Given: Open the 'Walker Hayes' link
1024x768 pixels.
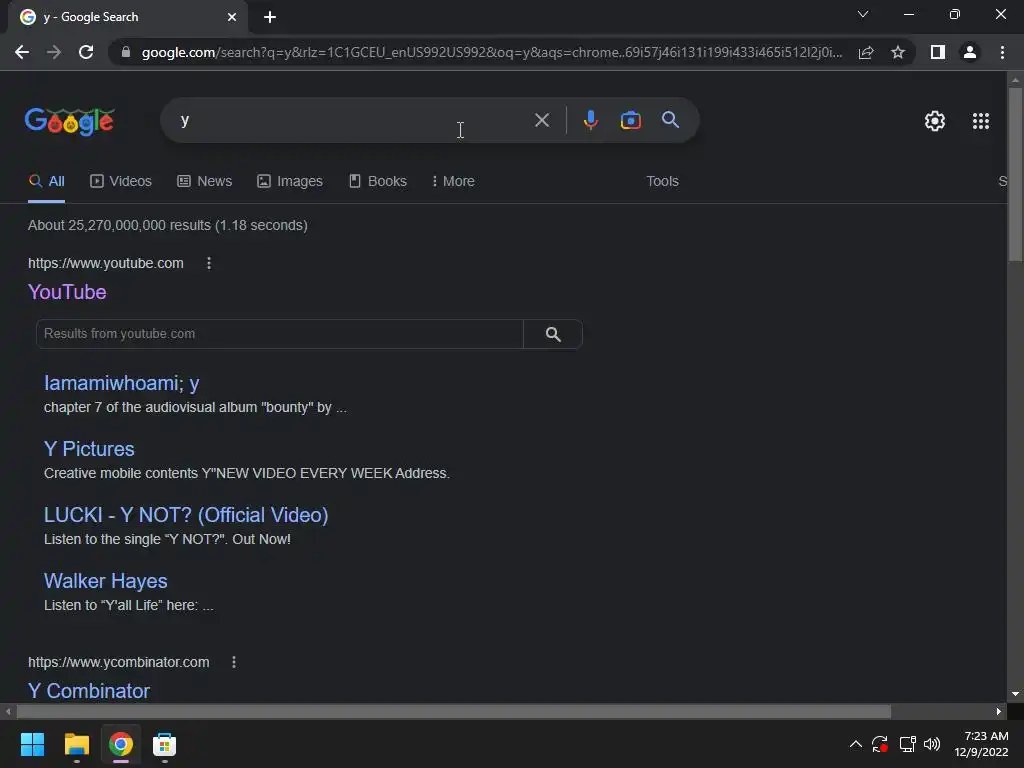Looking at the screenshot, I should pyautogui.click(x=106, y=581).
